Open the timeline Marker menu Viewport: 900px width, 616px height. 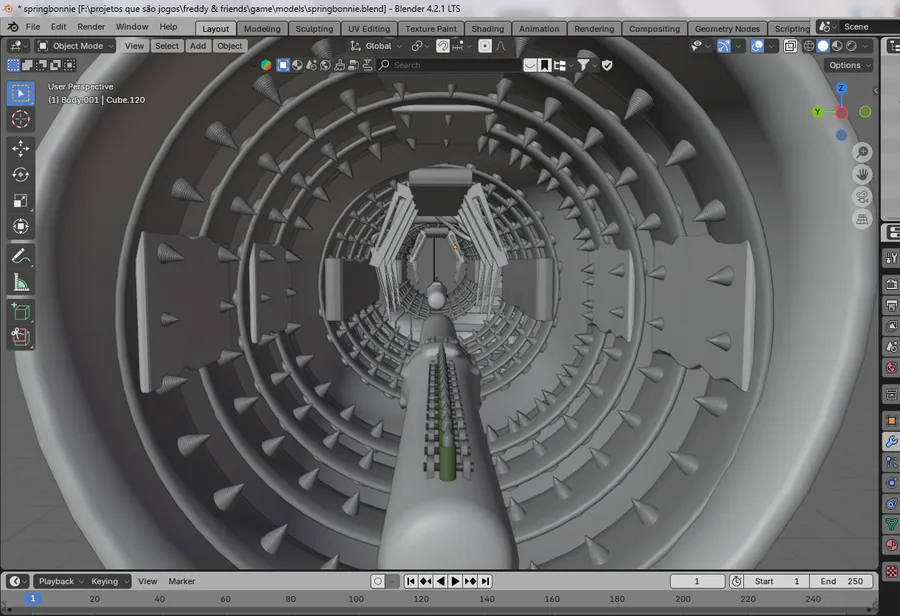click(x=181, y=581)
